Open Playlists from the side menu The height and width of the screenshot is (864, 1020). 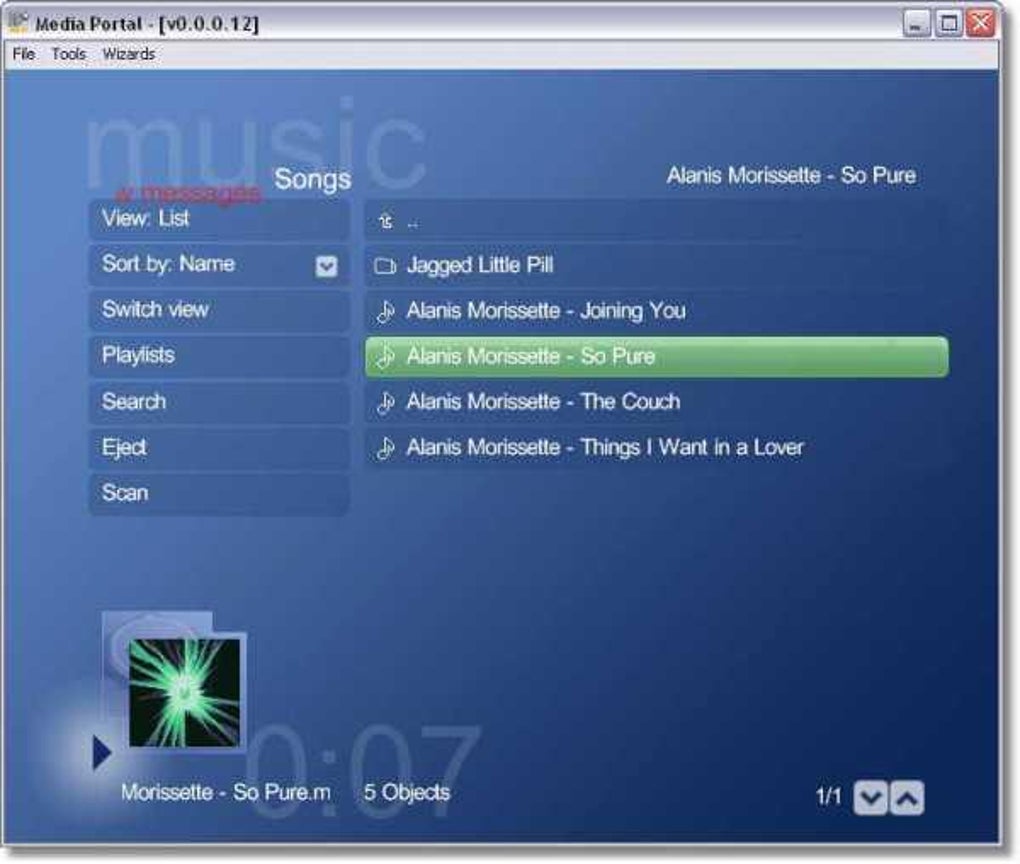coord(219,356)
